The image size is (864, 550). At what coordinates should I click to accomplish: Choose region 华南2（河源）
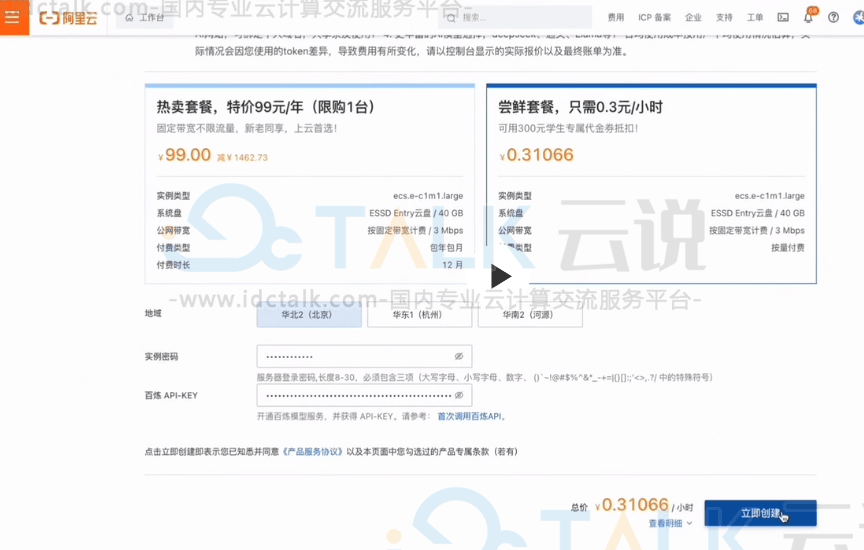pyautogui.click(x=530, y=315)
